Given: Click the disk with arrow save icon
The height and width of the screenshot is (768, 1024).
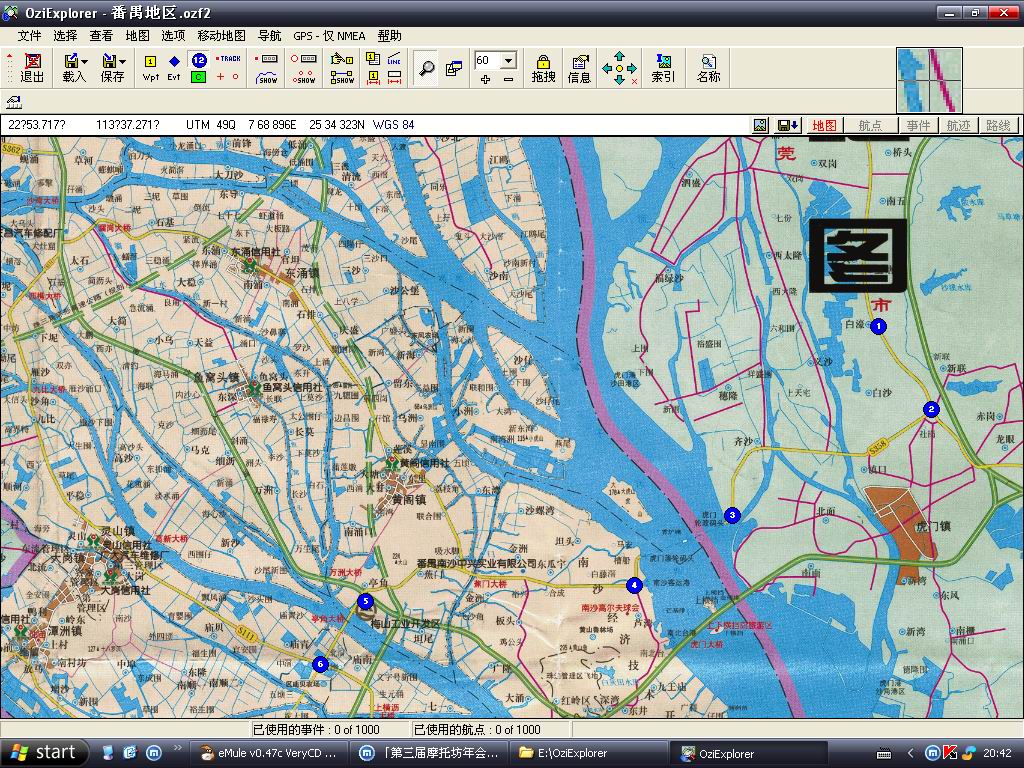Looking at the screenshot, I should (x=788, y=125).
